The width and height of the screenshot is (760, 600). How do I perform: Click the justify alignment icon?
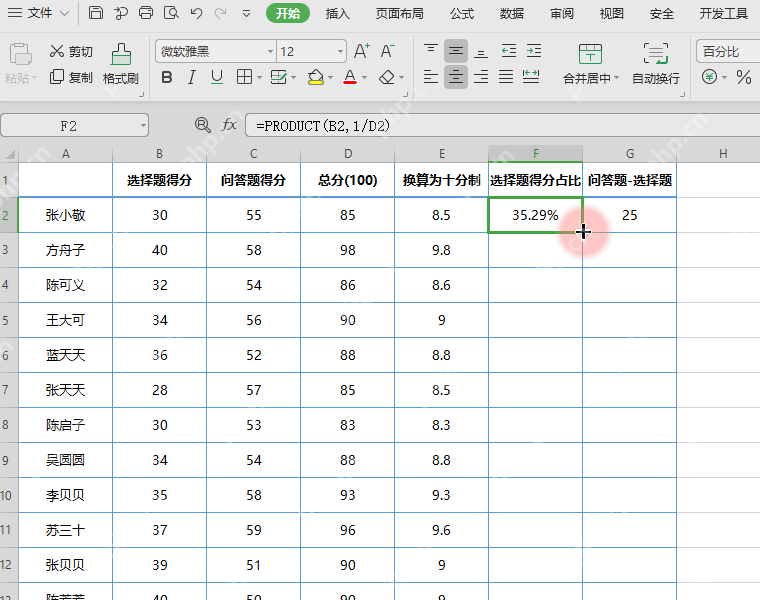point(506,77)
